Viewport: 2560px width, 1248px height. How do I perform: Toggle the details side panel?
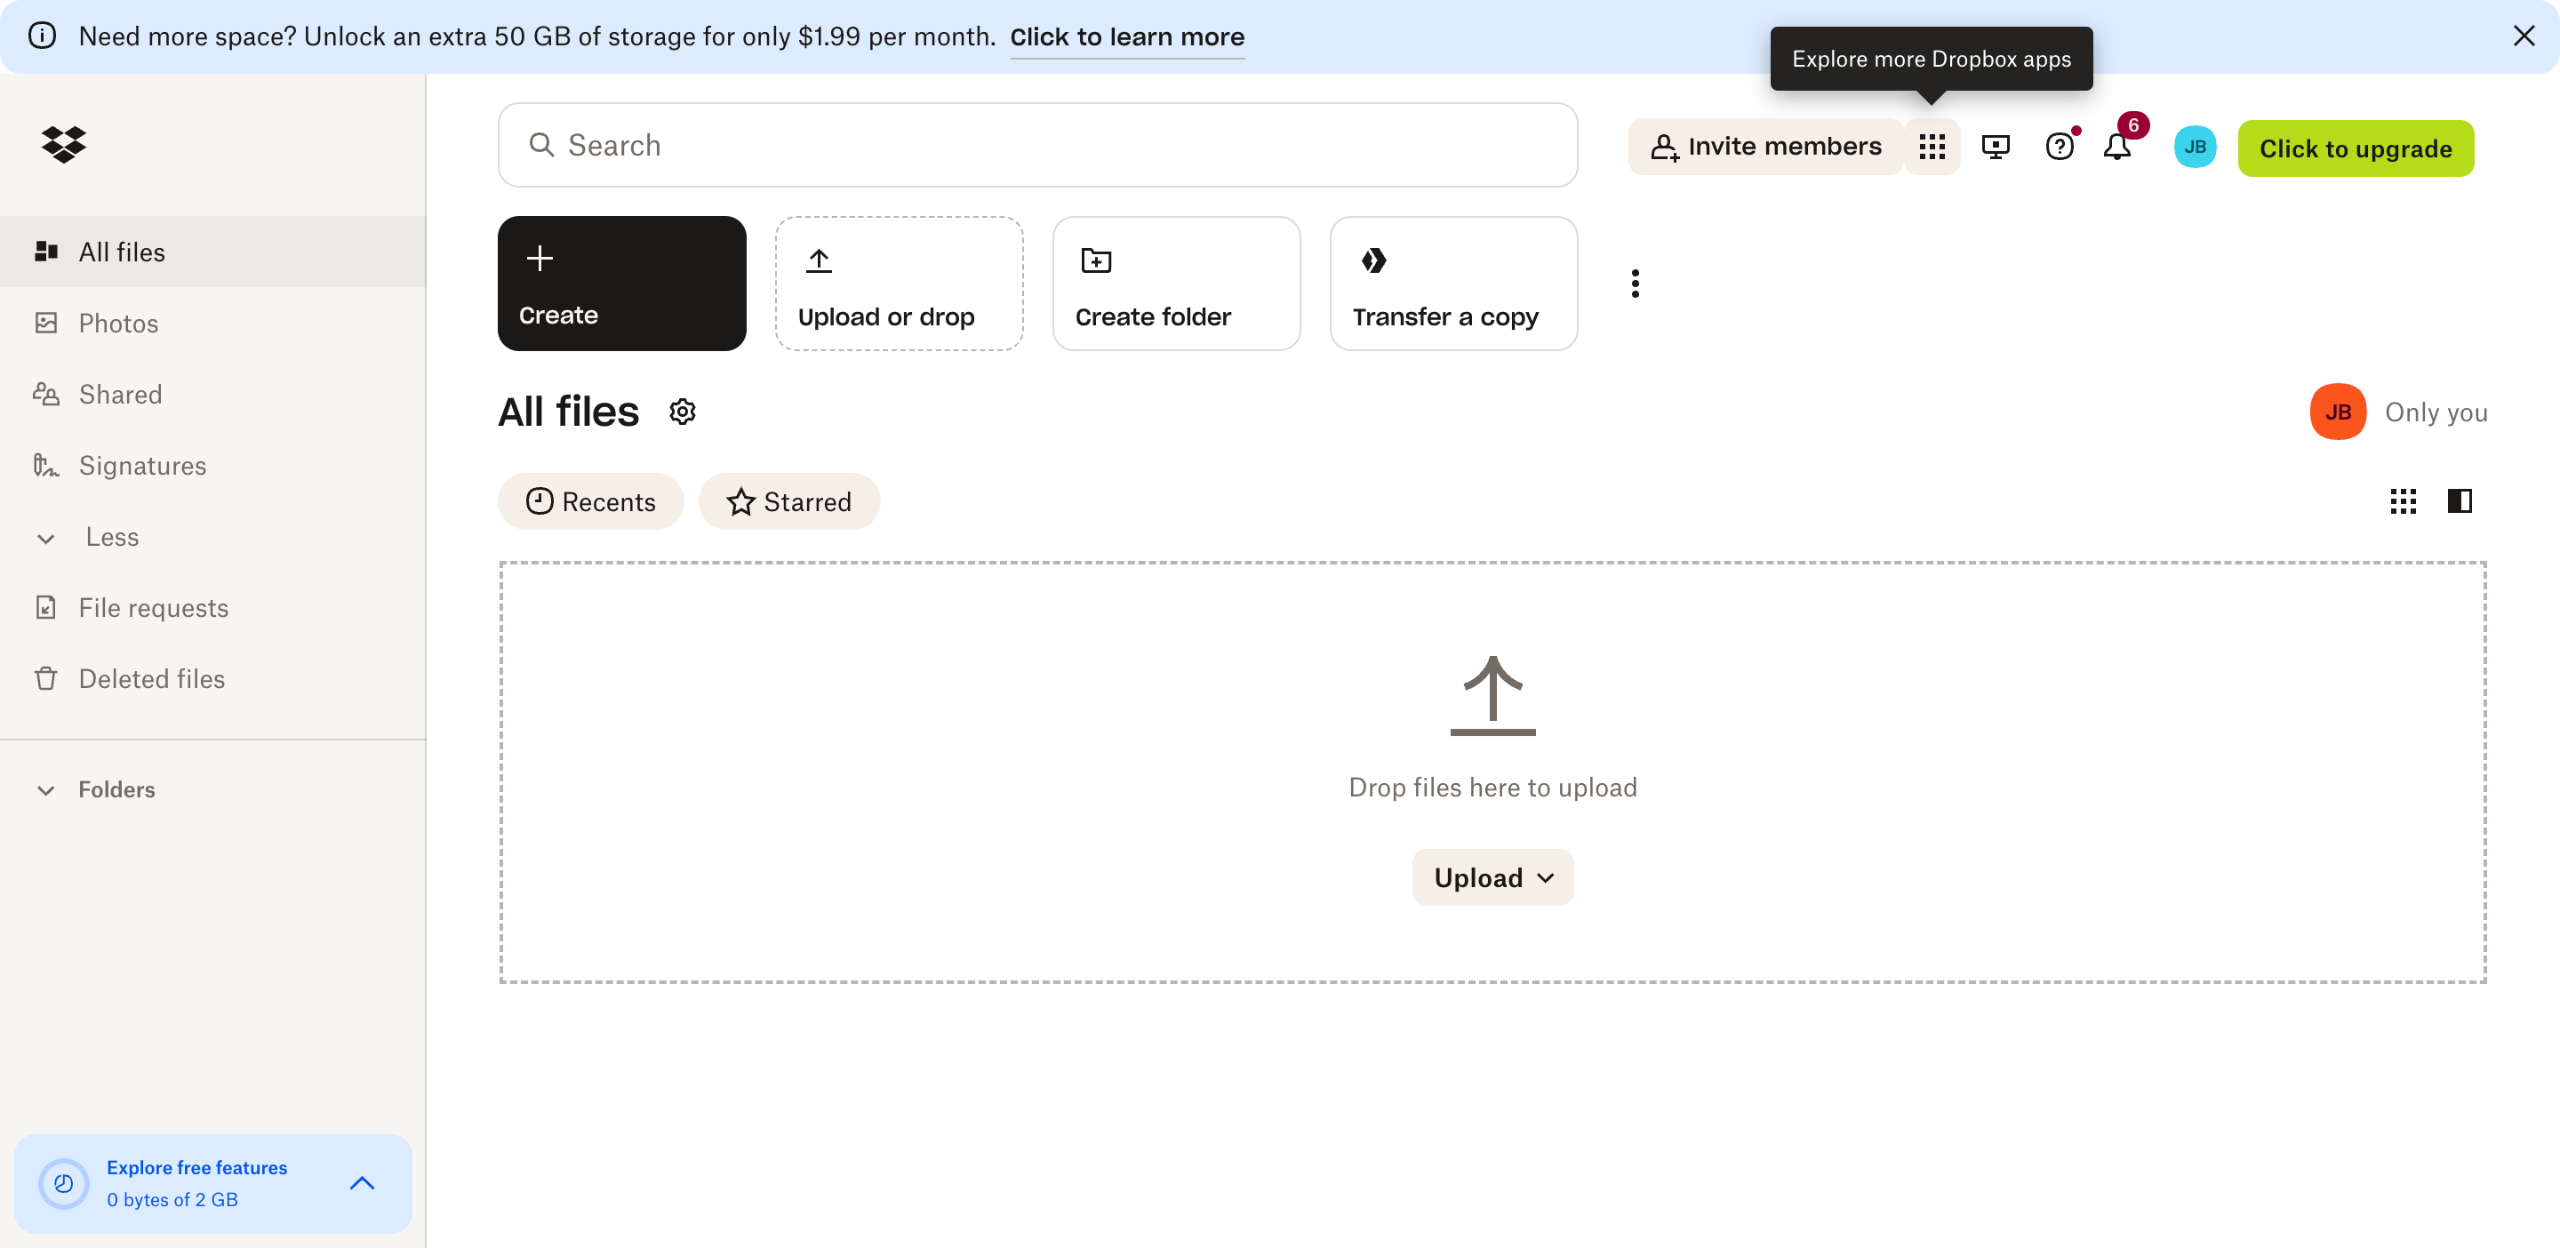2460,501
